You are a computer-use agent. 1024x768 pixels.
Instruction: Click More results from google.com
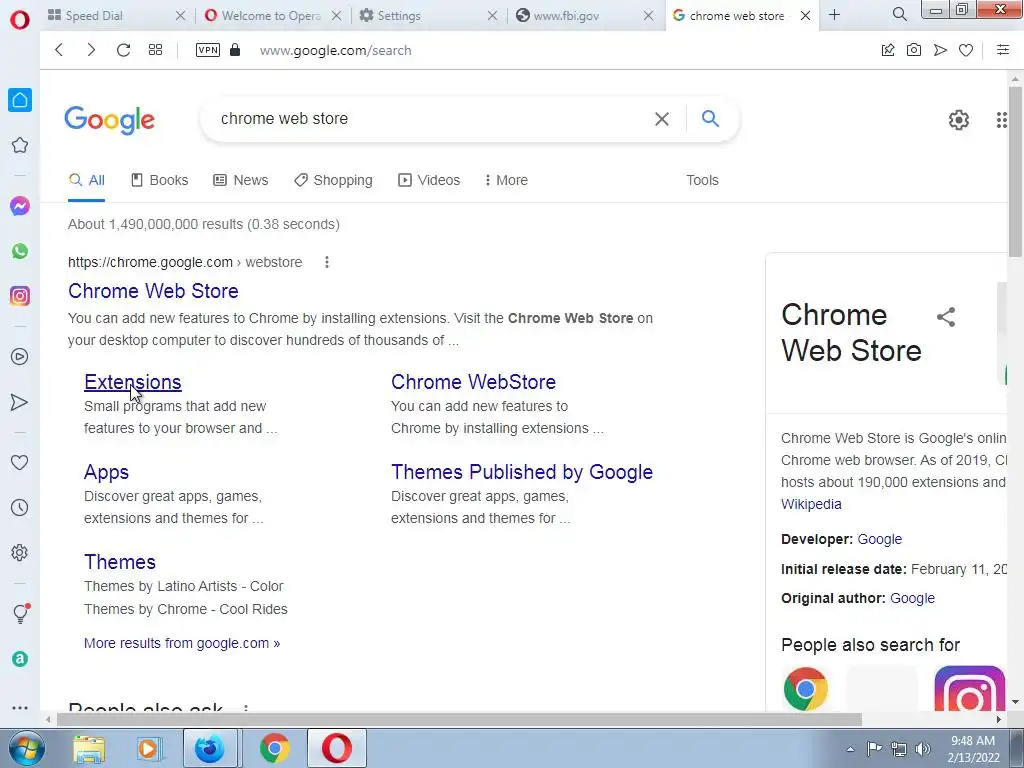tap(182, 643)
